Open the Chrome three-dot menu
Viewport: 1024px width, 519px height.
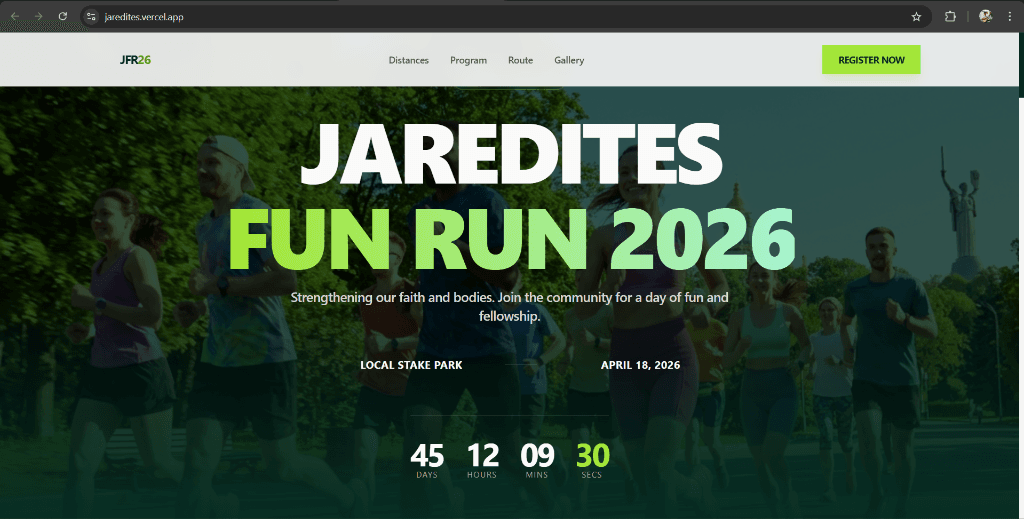1010,16
